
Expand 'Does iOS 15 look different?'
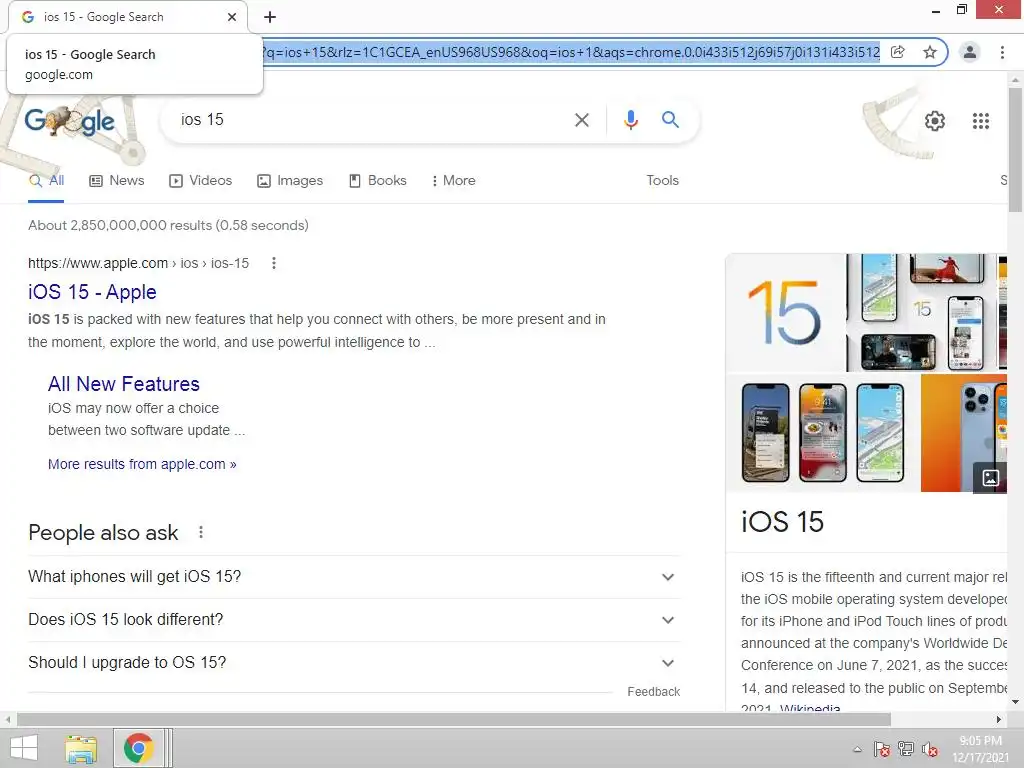(x=354, y=620)
